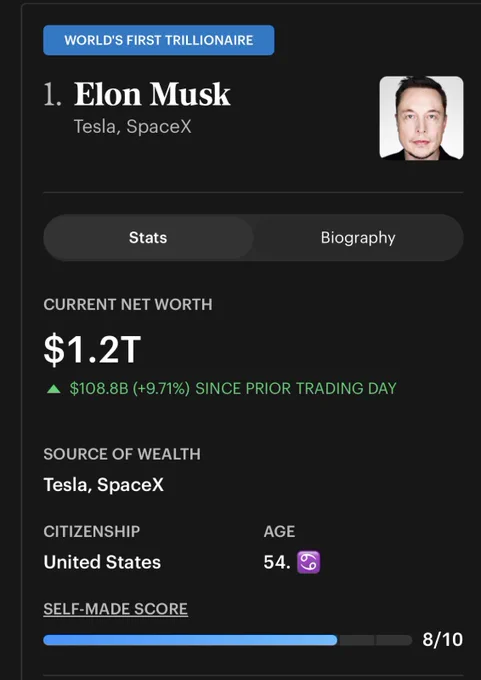Select the Elon Musk name heading

click(x=152, y=94)
